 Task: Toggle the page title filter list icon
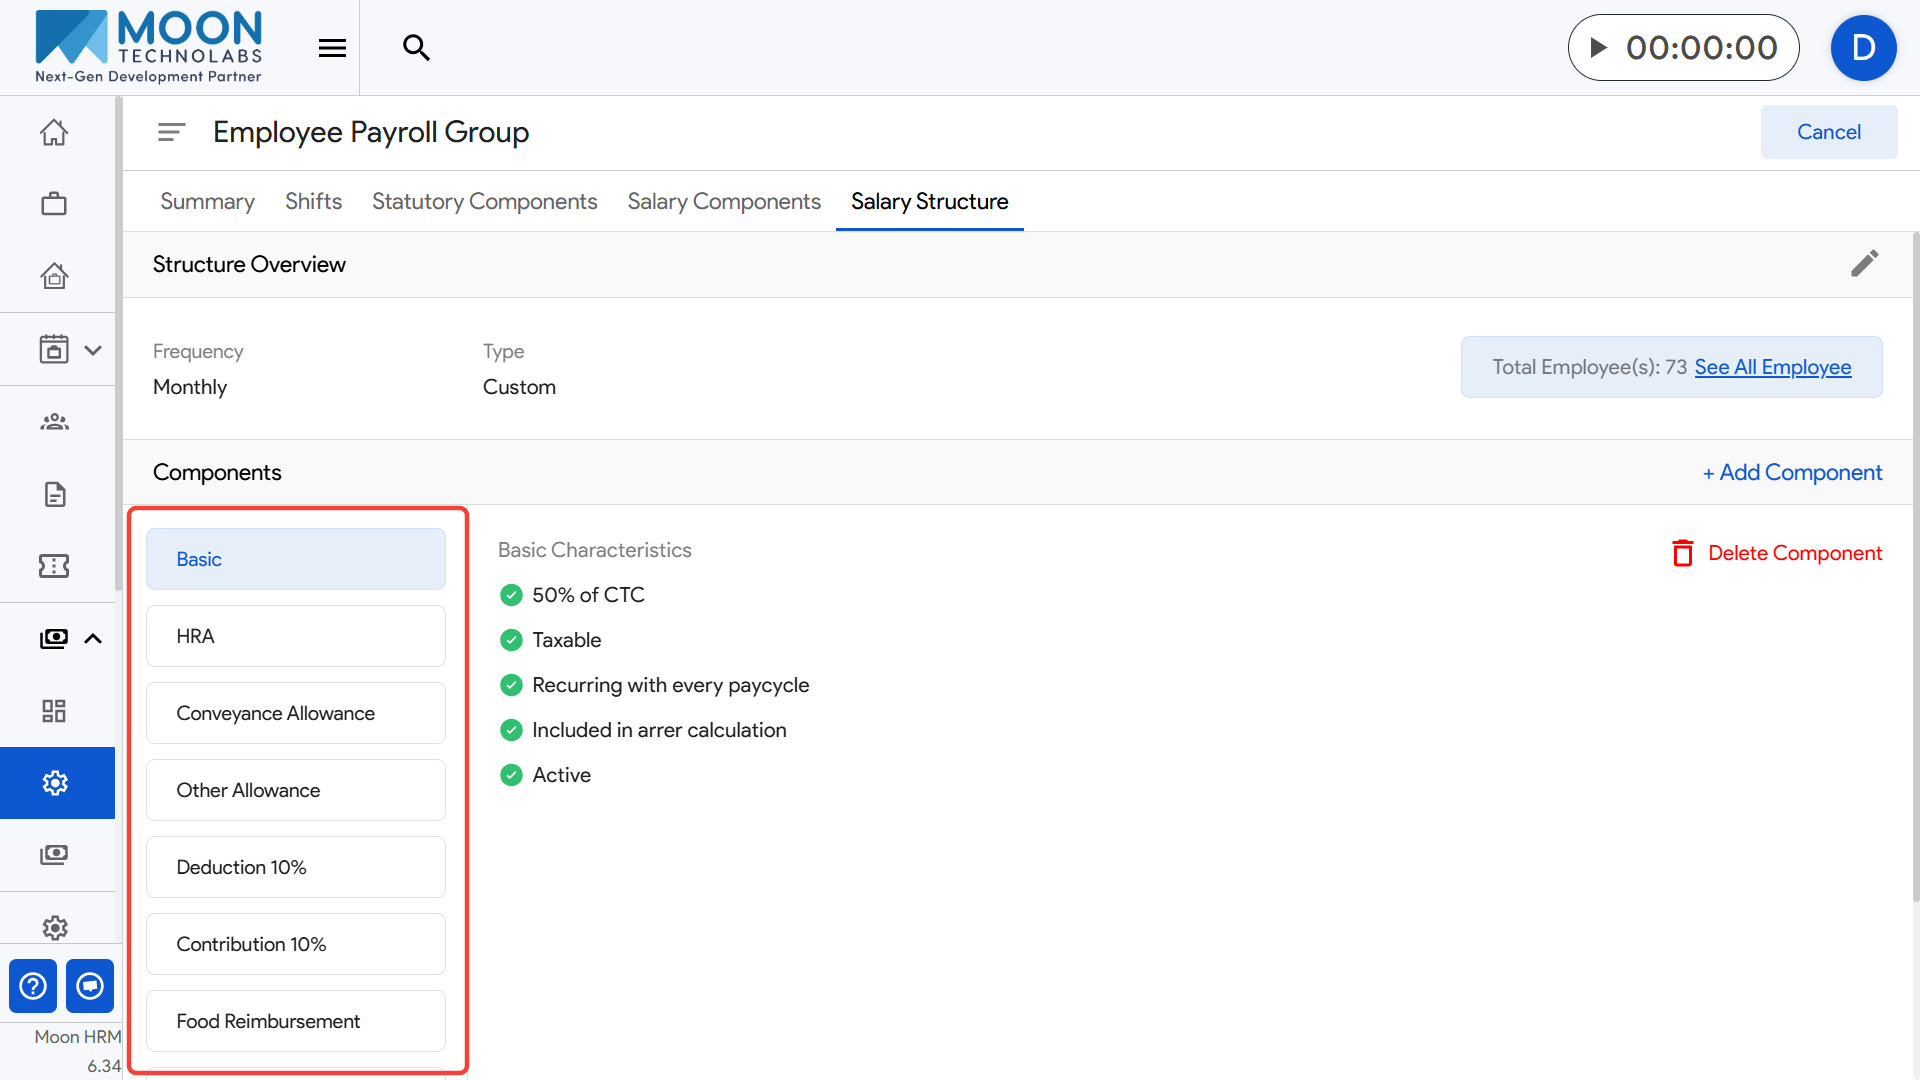coord(171,132)
